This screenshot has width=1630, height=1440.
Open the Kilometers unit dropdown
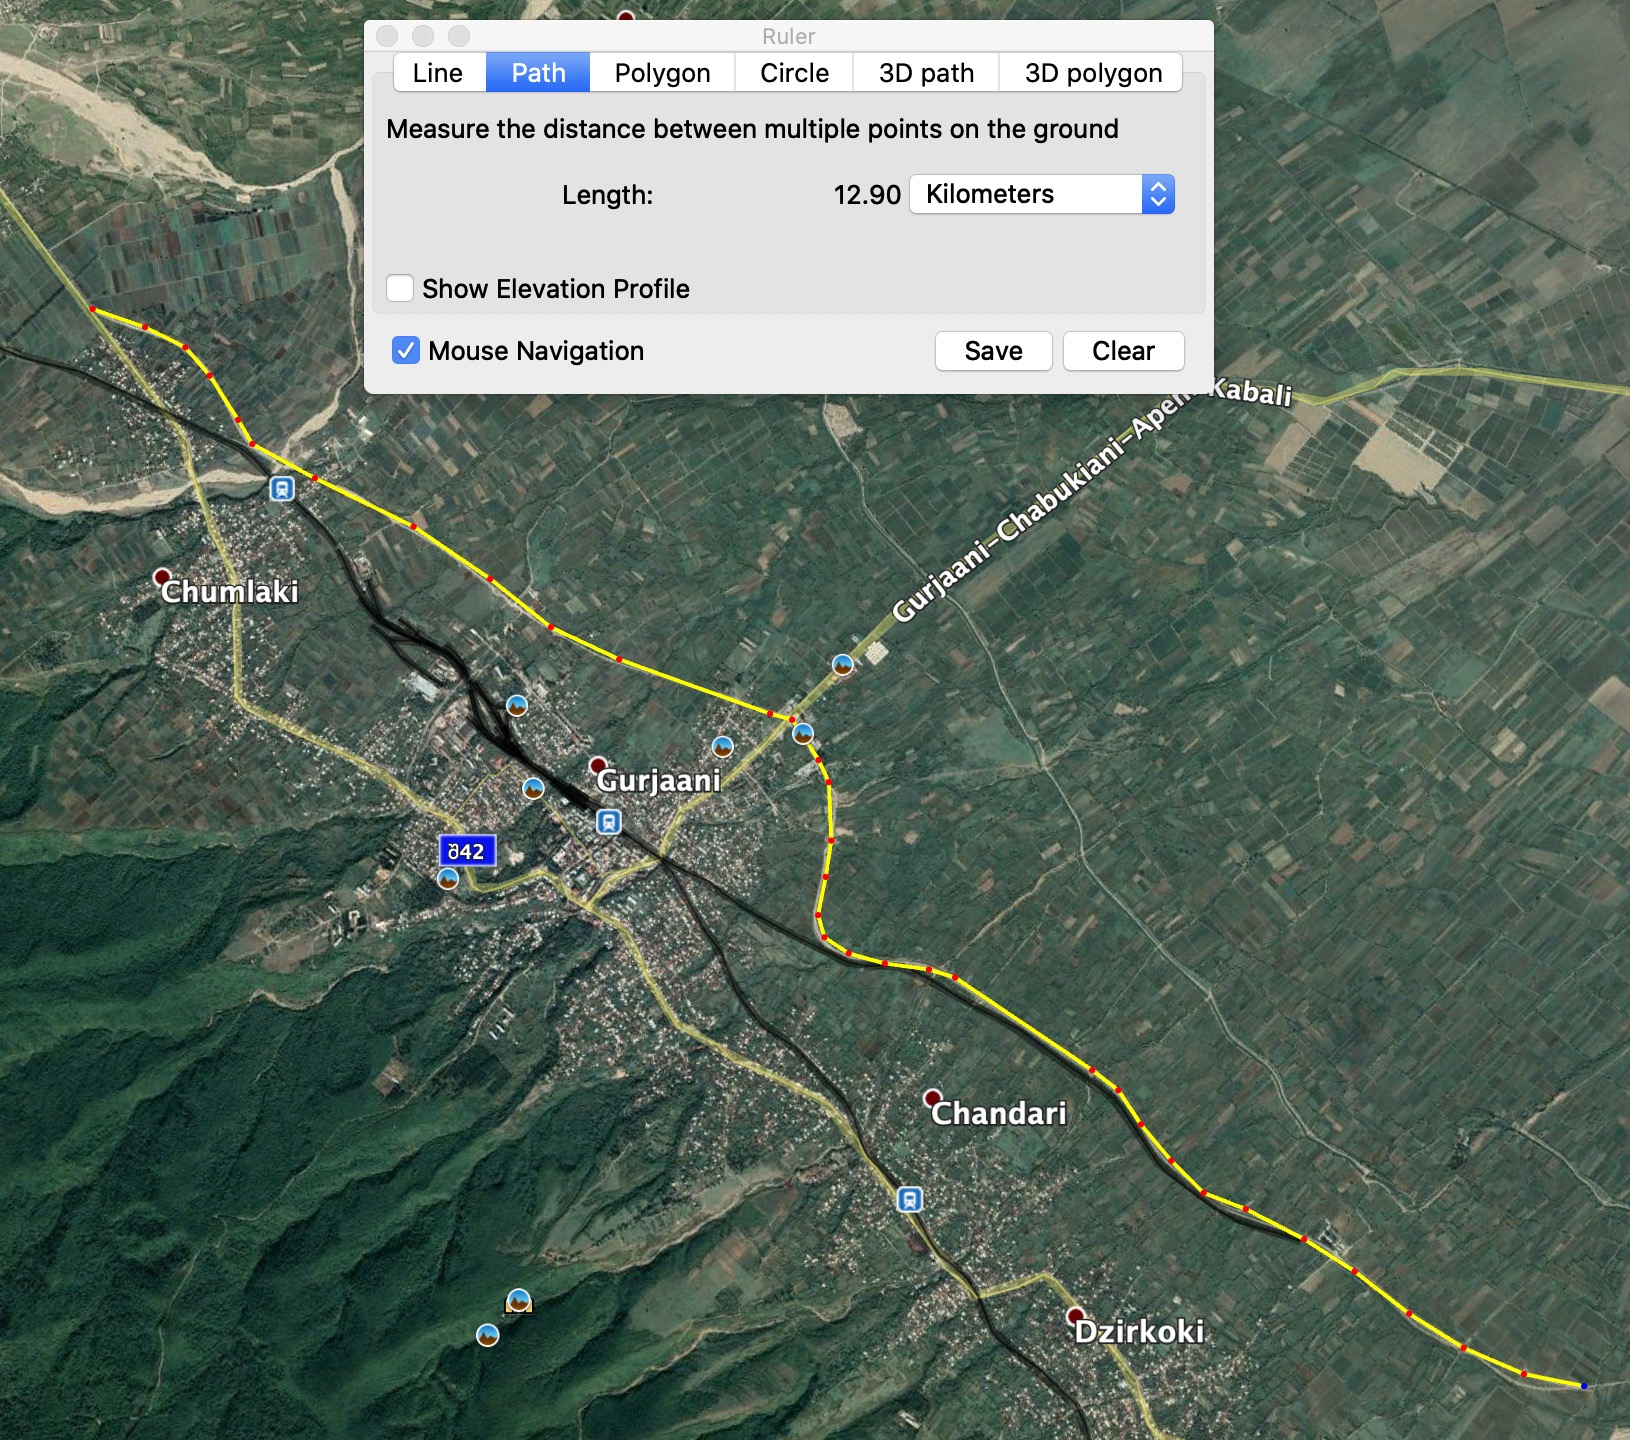pyautogui.click(x=1042, y=194)
